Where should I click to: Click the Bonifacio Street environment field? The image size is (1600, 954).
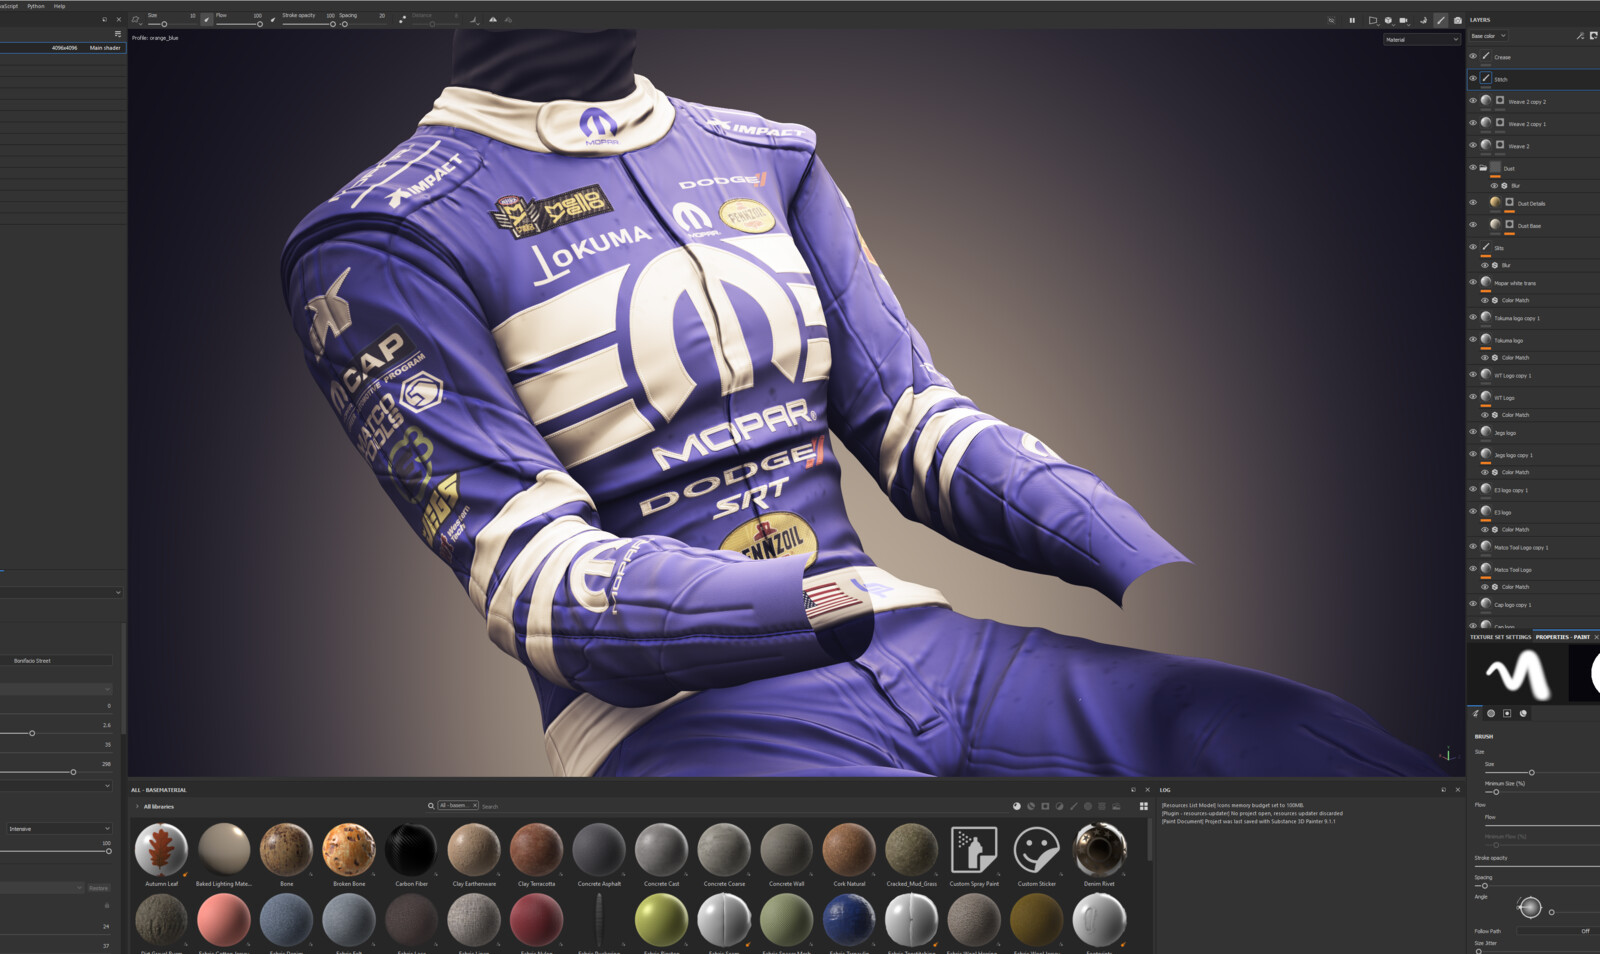[x=58, y=660]
